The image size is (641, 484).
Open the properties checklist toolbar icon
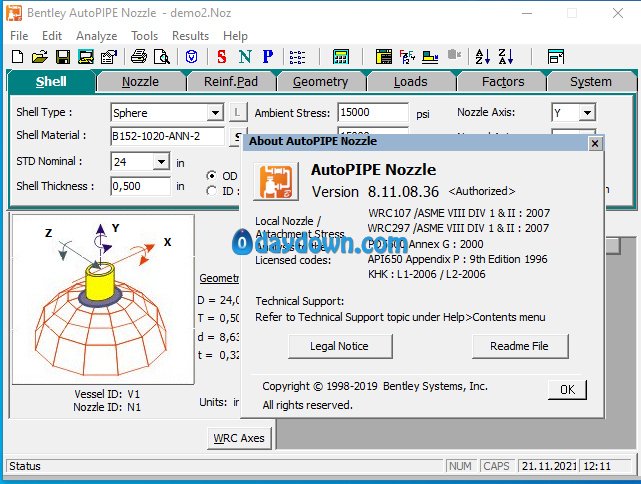click(x=109, y=57)
